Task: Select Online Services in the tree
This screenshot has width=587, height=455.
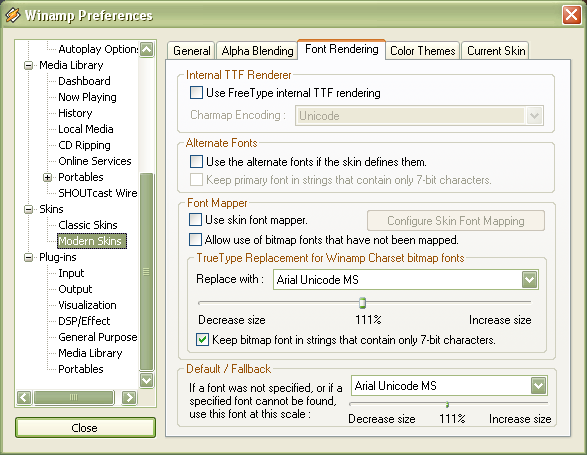Action: click(95, 161)
